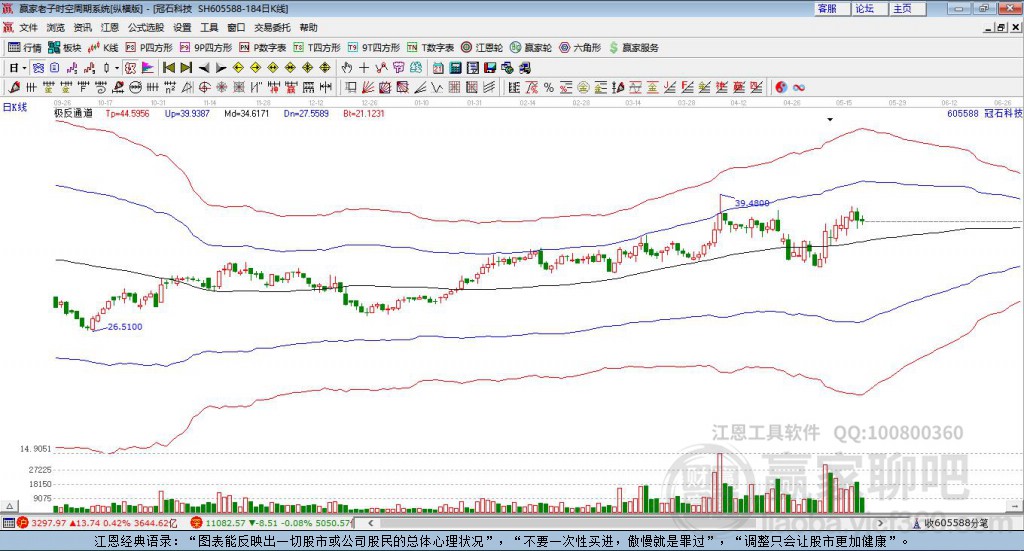The image size is (1024, 551).
Task: Click the yin-yang taiji icon
Action: click(781, 87)
